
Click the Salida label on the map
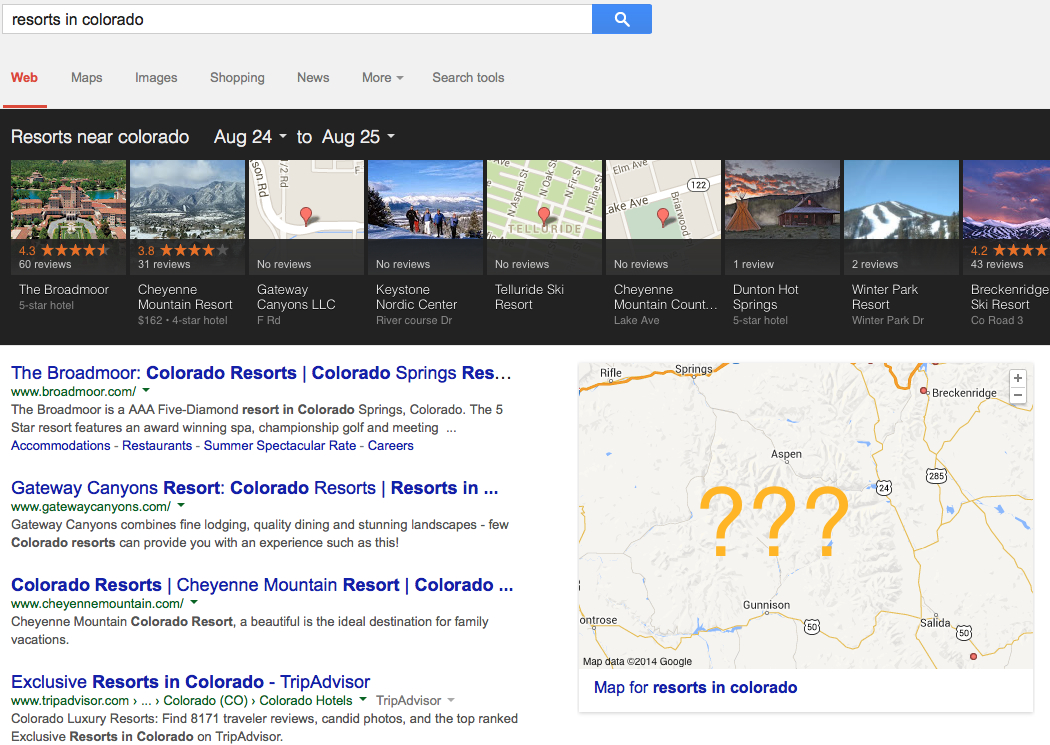coord(935,623)
